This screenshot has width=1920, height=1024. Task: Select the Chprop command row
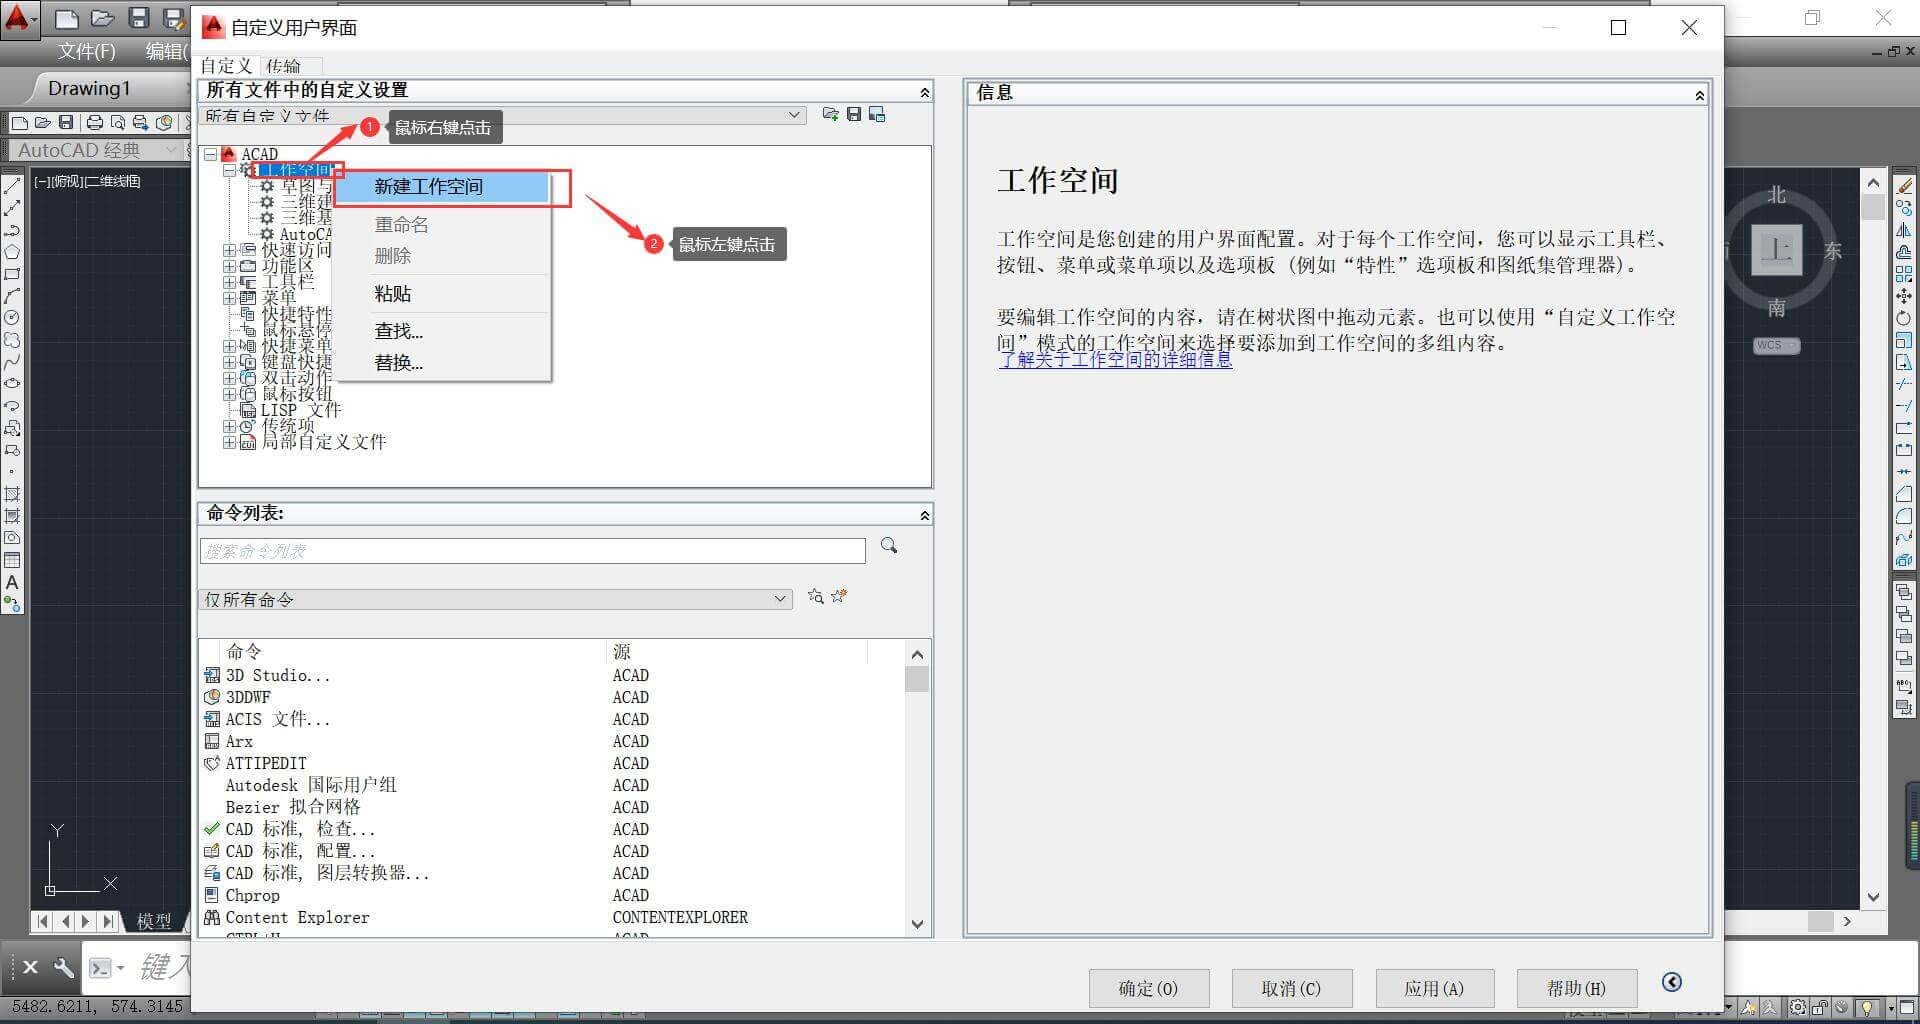click(x=552, y=896)
